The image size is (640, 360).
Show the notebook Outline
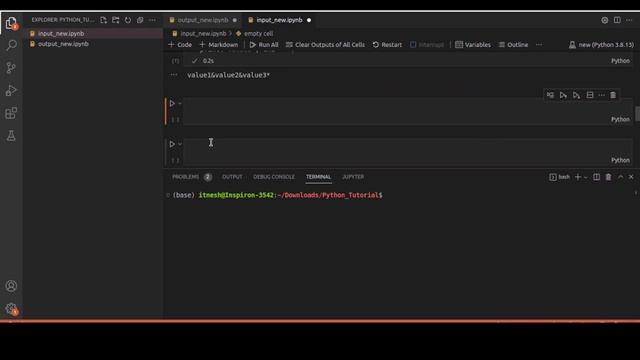[x=513, y=44]
